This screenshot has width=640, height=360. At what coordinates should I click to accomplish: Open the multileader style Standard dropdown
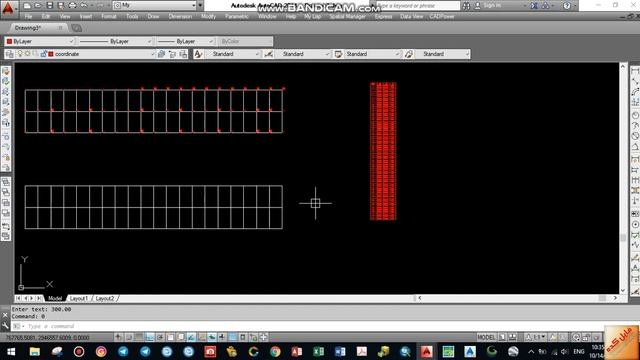pyautogui.click(x=443, y=54)
